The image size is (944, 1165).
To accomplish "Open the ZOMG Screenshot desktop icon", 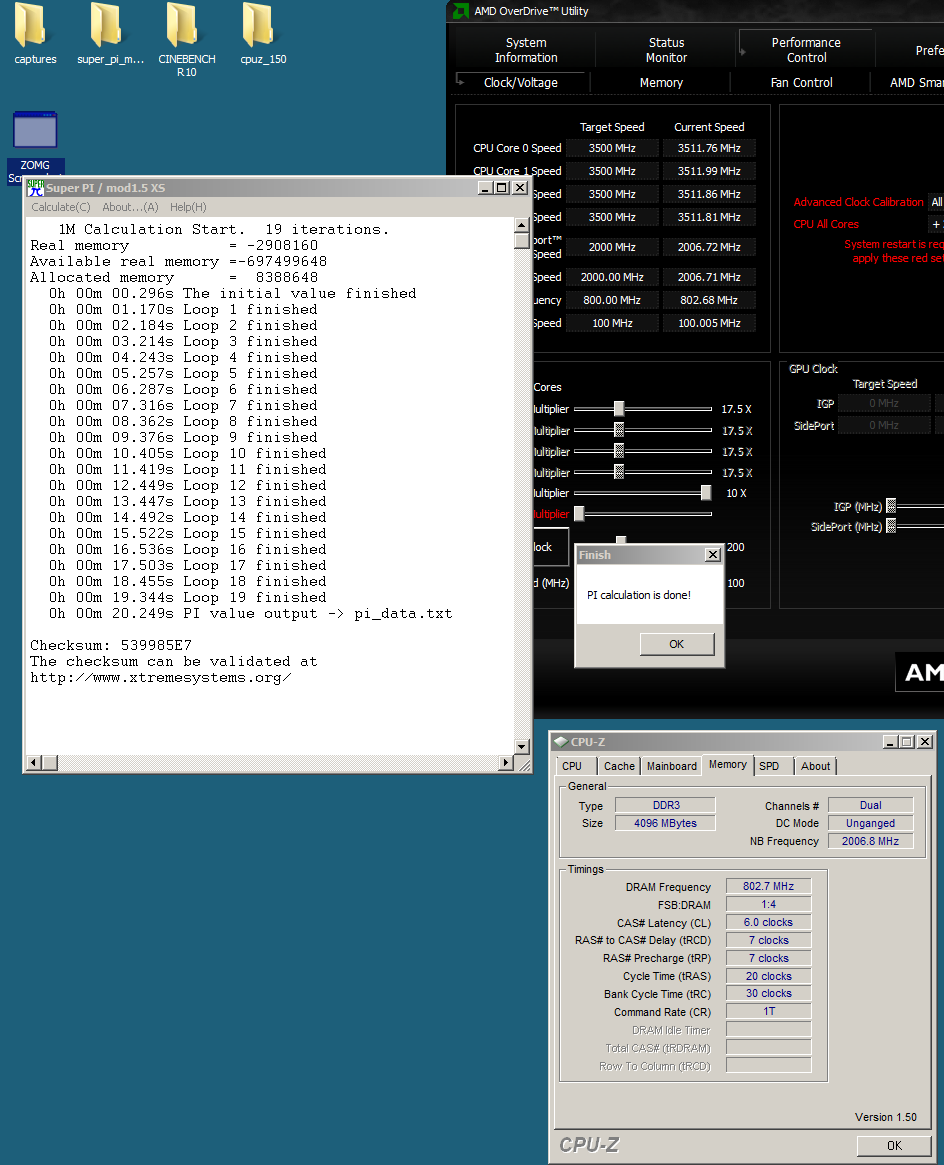I will click(x=35, y=131).
